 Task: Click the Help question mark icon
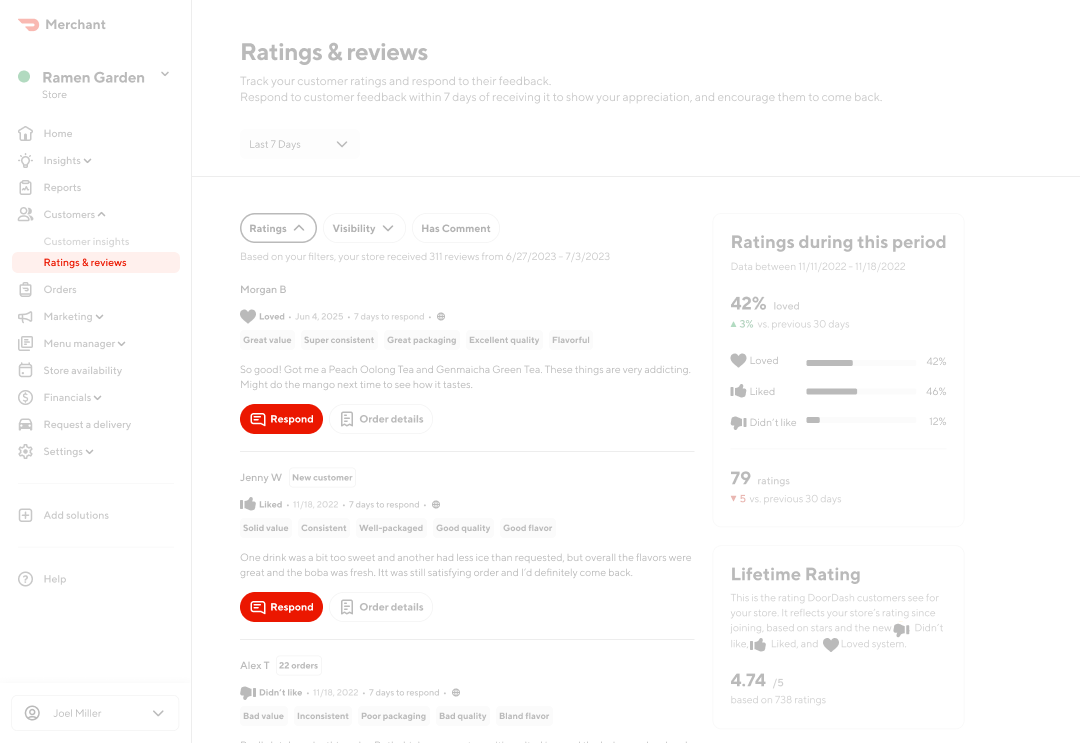[25, 579]
